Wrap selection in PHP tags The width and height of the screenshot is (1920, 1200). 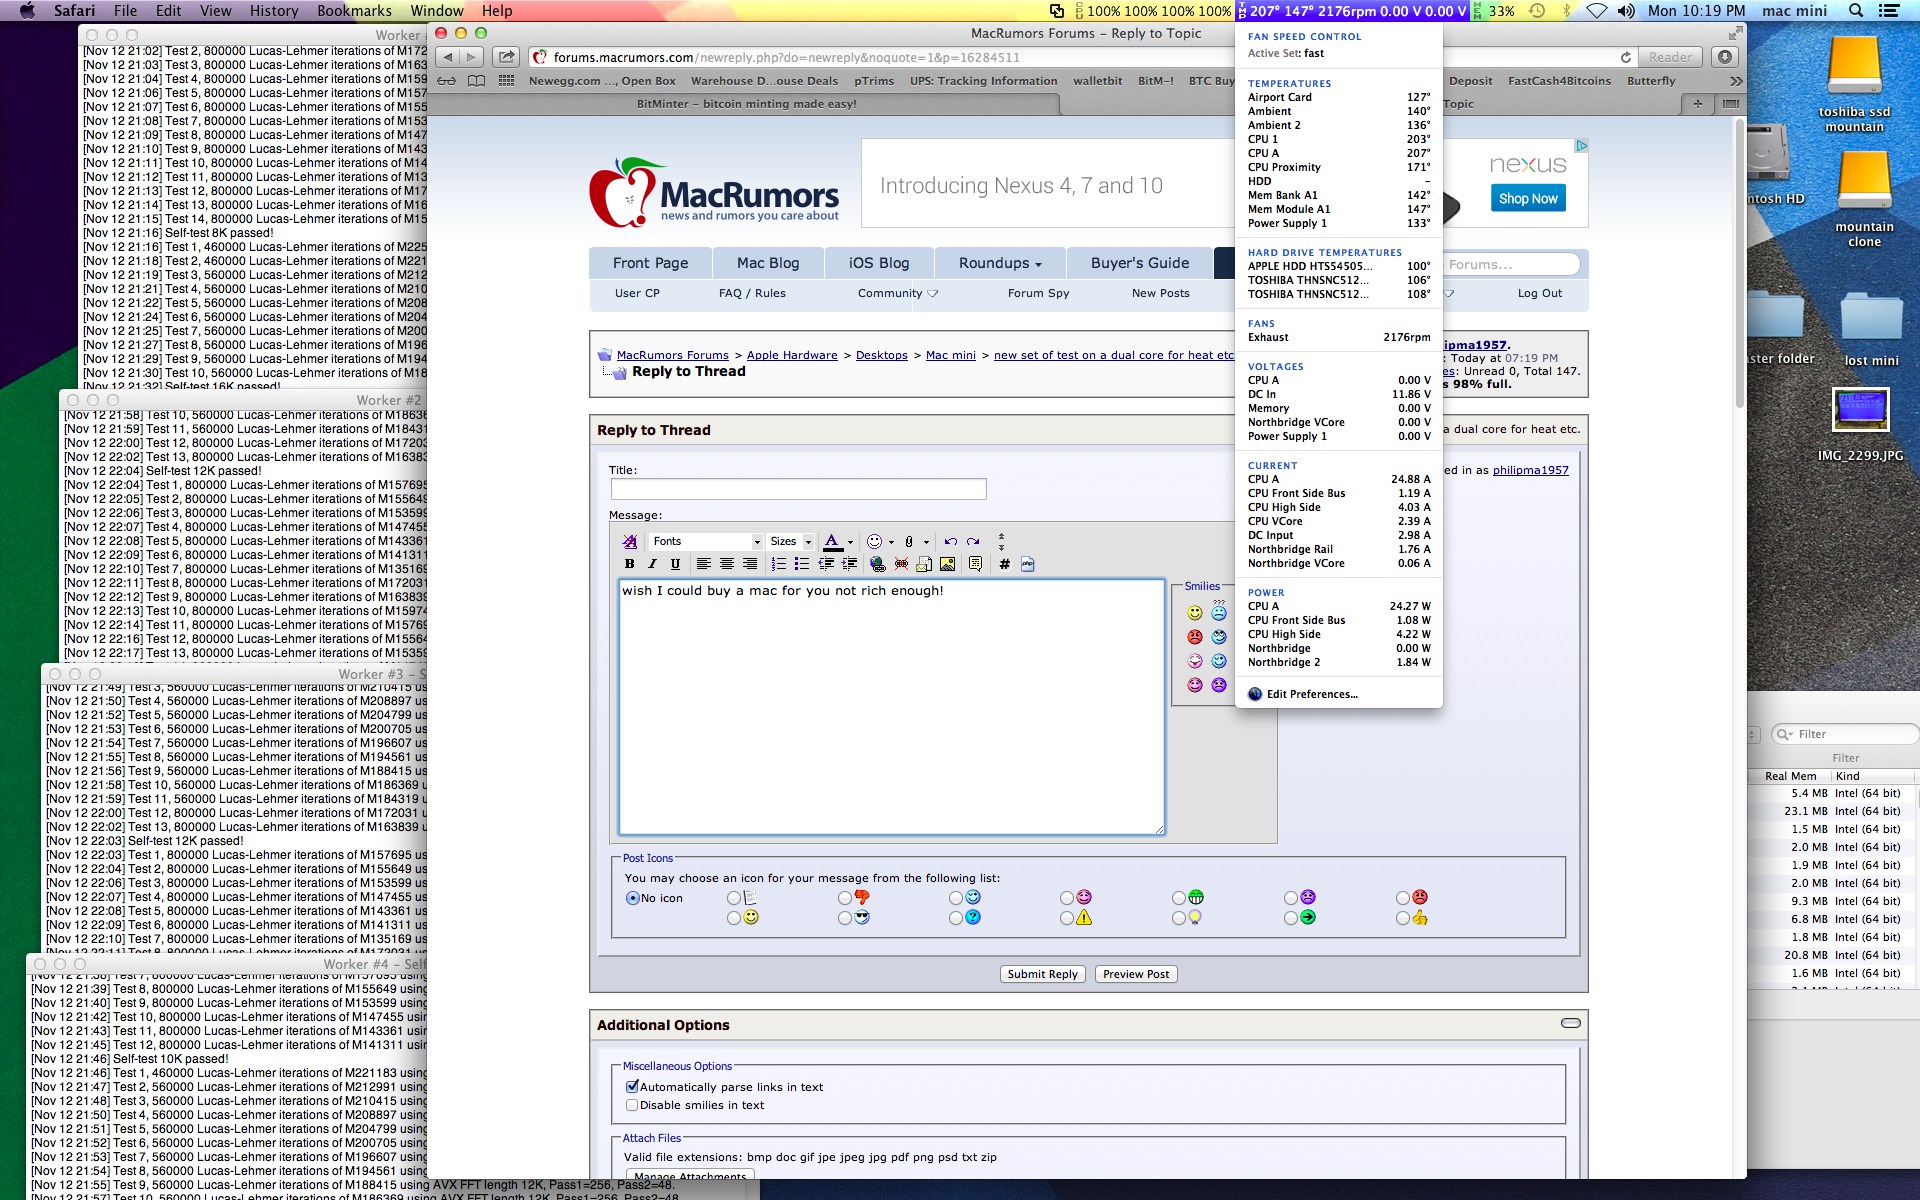pos(1027,564)
